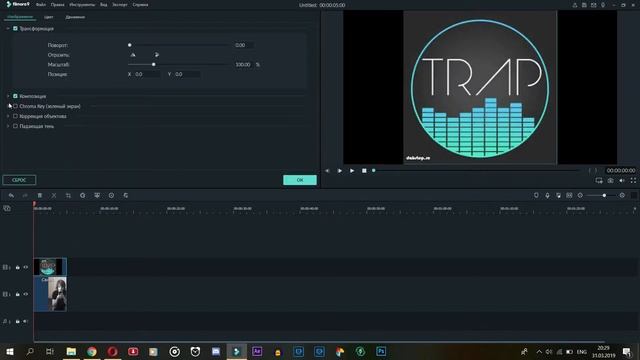Click the X position input field
The width and height of the screenshot is (640, 360).
point(147,74)
